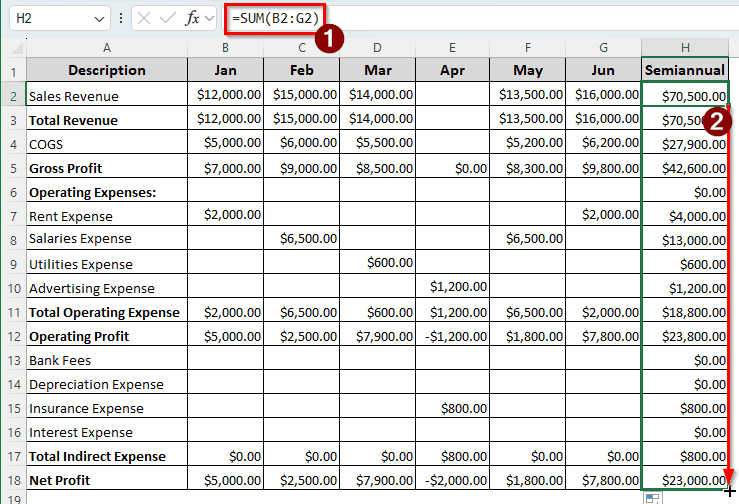Select column F header
The width and height of the screenshot is (739, 504).
pos(528,48)
